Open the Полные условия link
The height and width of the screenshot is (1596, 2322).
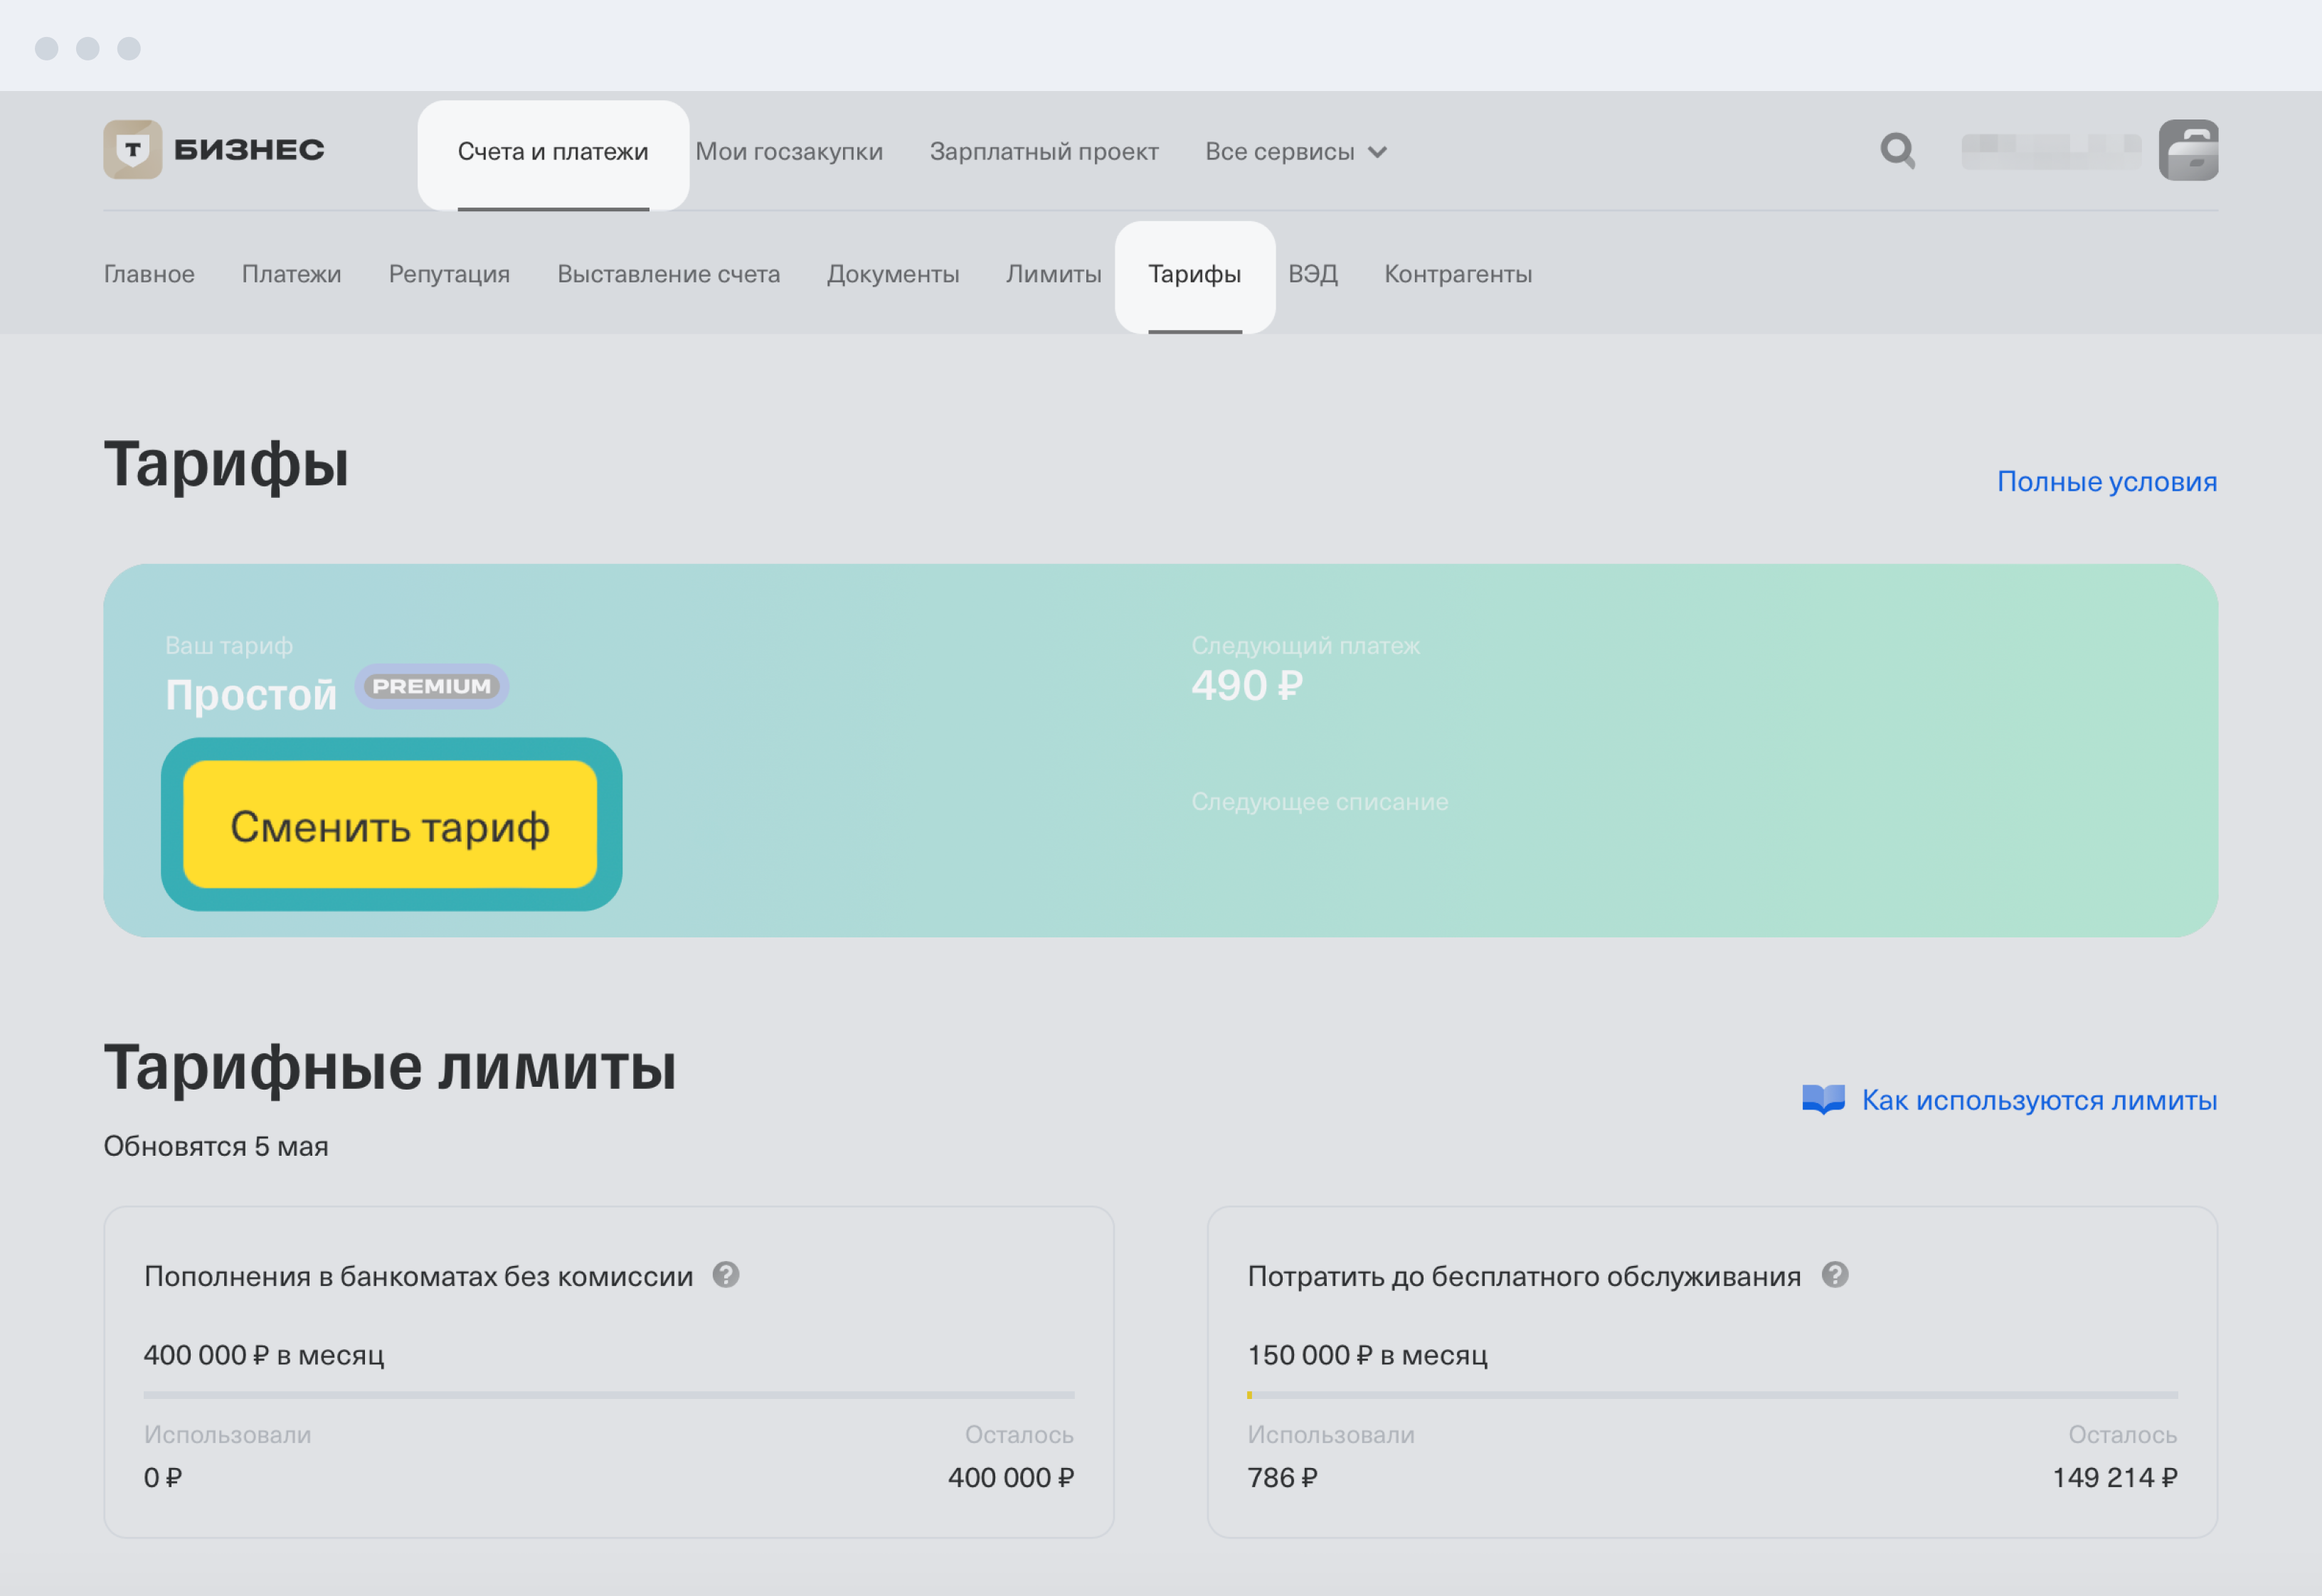click(2107, 482)
